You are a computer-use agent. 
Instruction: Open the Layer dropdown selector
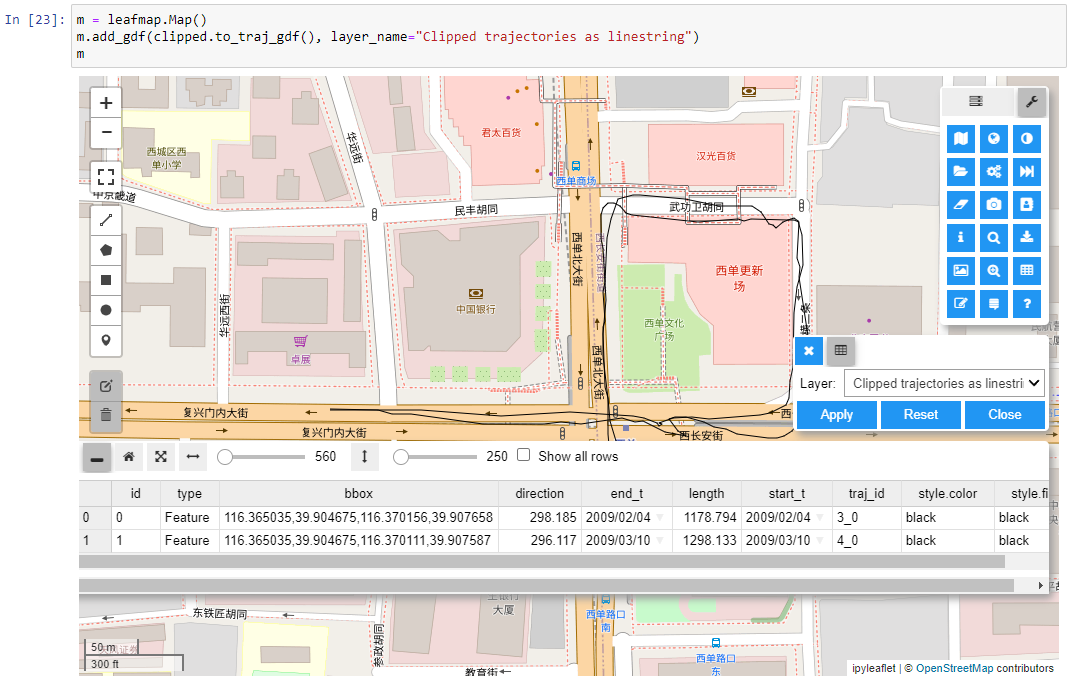point(943,383)
